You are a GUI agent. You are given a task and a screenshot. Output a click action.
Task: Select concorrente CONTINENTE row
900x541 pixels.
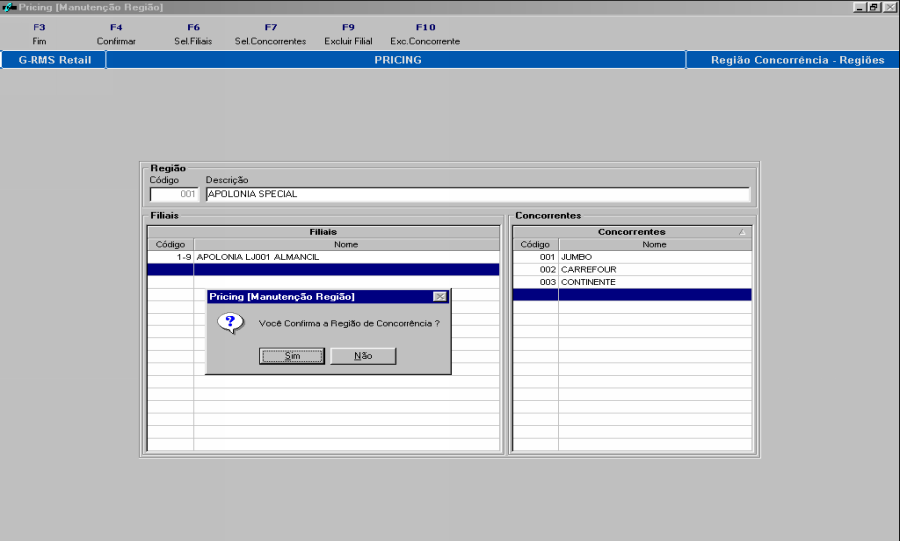coord(632,282)
